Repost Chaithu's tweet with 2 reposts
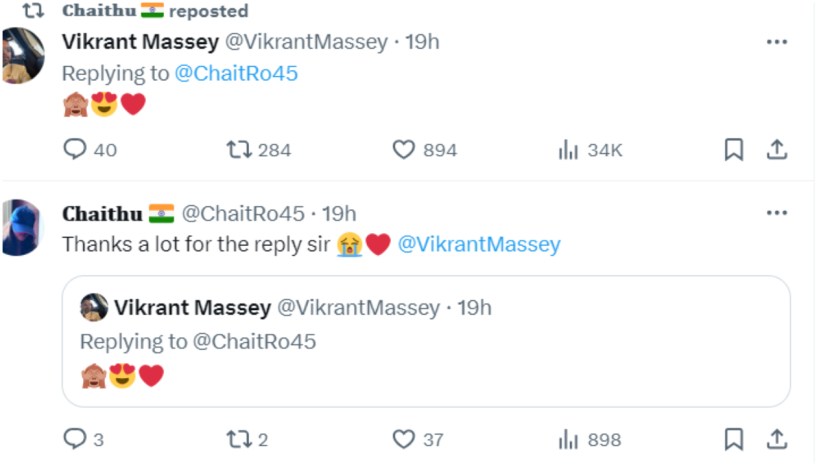The height and width of the screenshot is (466, 830). [x=239, y=439]
